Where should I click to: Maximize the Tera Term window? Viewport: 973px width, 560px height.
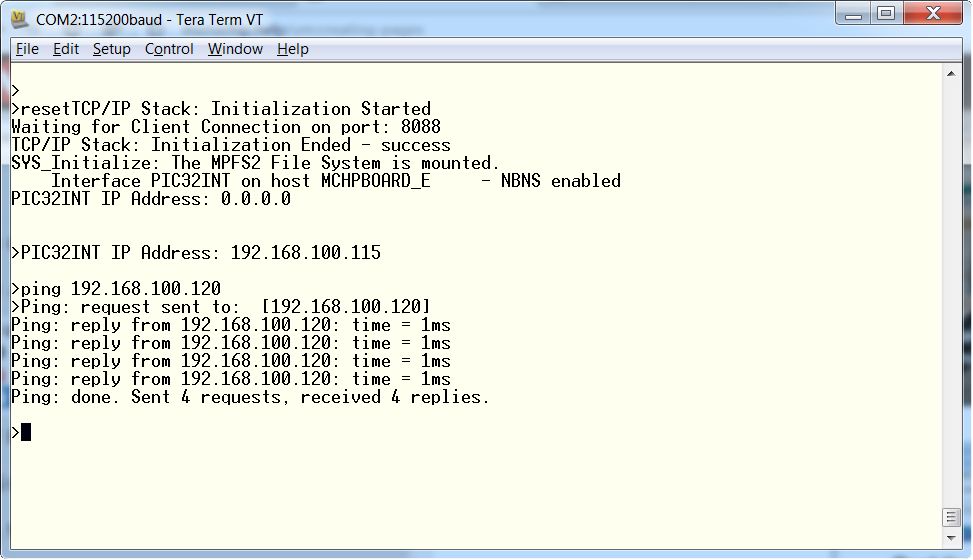click(887, 14)
